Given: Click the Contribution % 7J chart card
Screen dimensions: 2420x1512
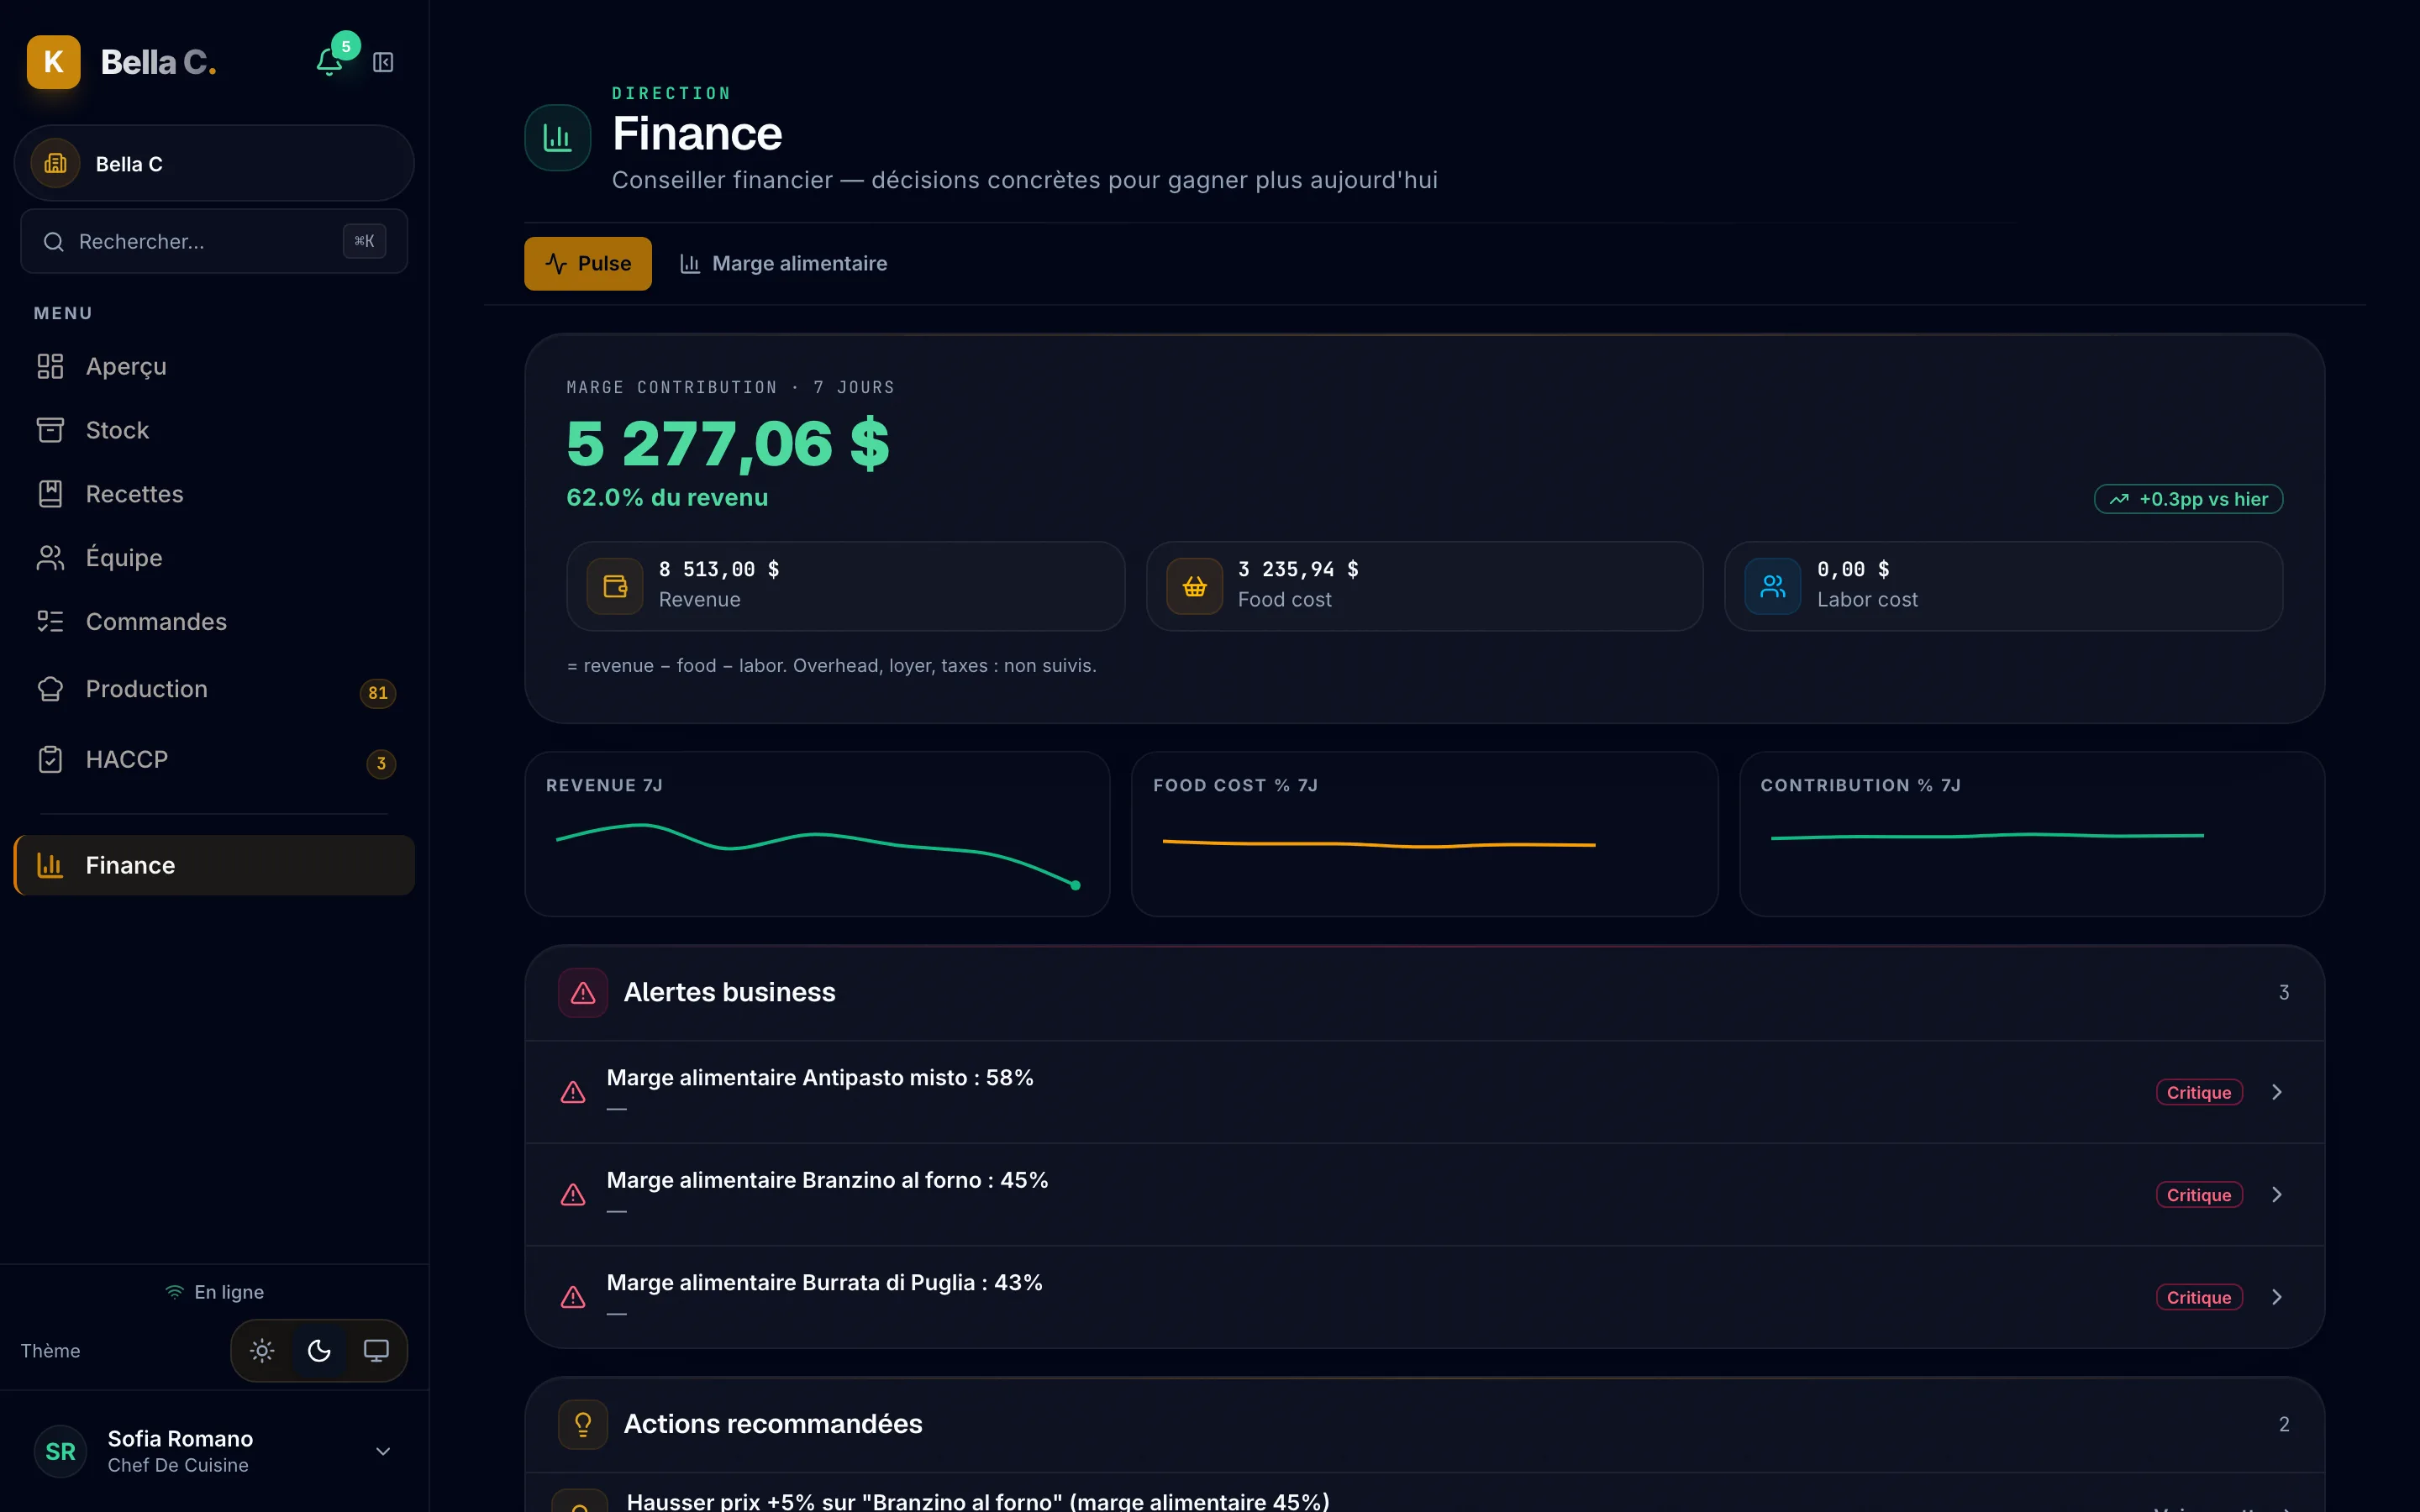Looking at the screenshot, I should [x=2031, y=834].
